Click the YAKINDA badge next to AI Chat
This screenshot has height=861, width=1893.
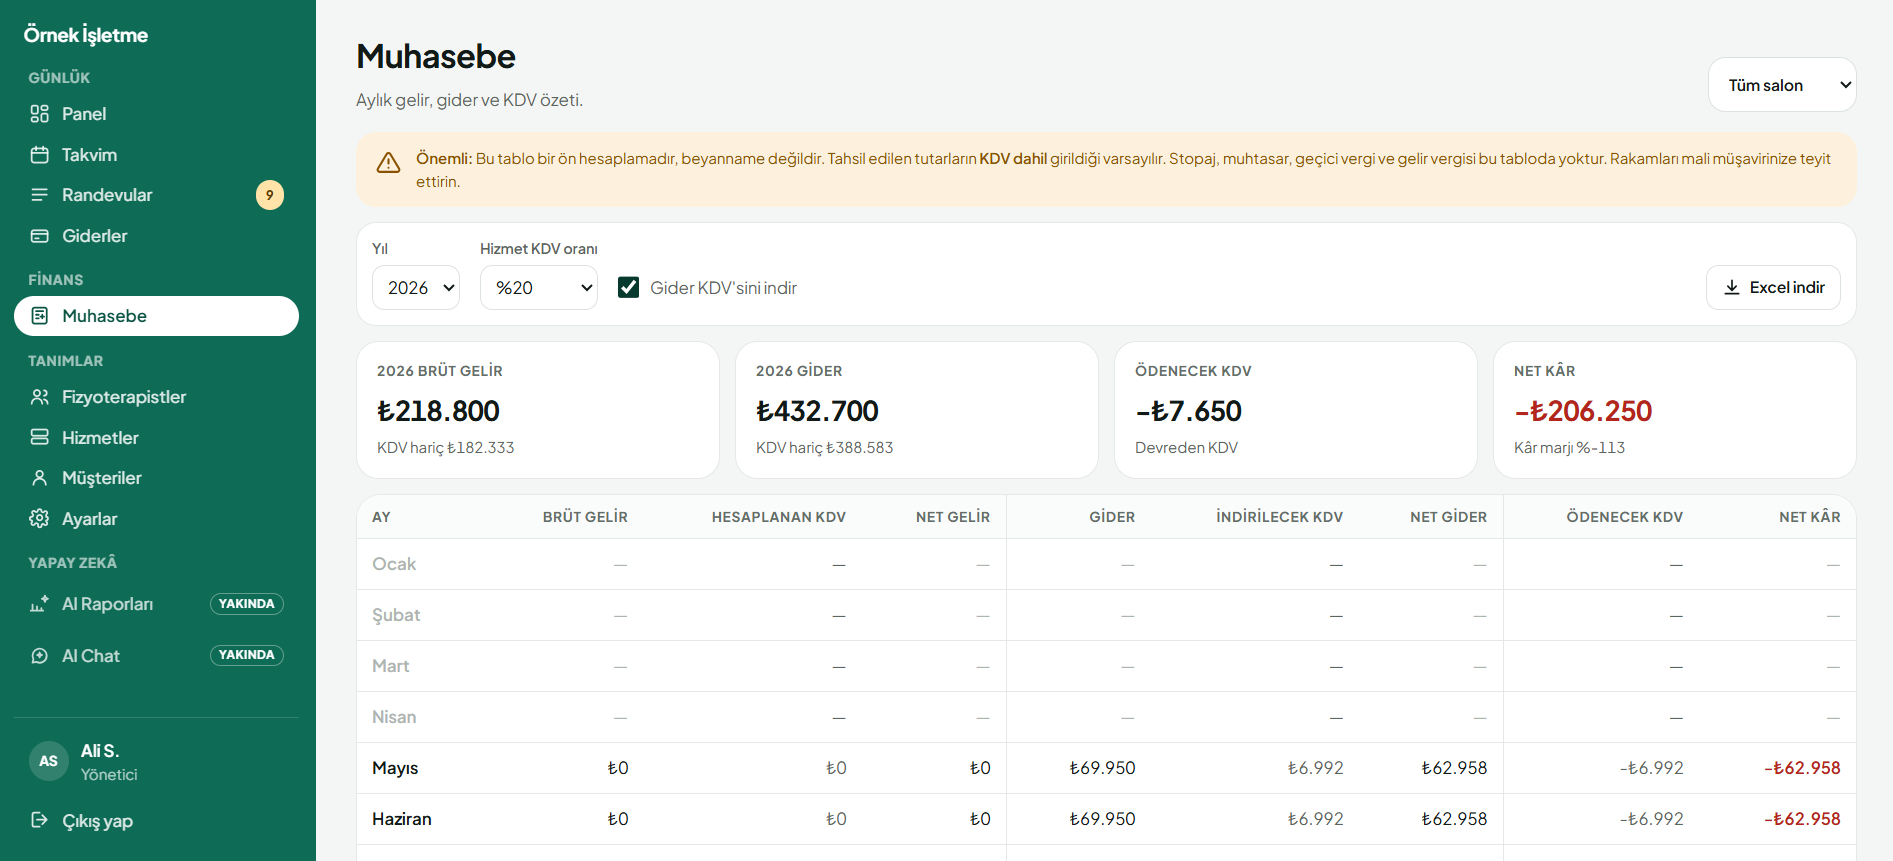(x=247, y=655)
